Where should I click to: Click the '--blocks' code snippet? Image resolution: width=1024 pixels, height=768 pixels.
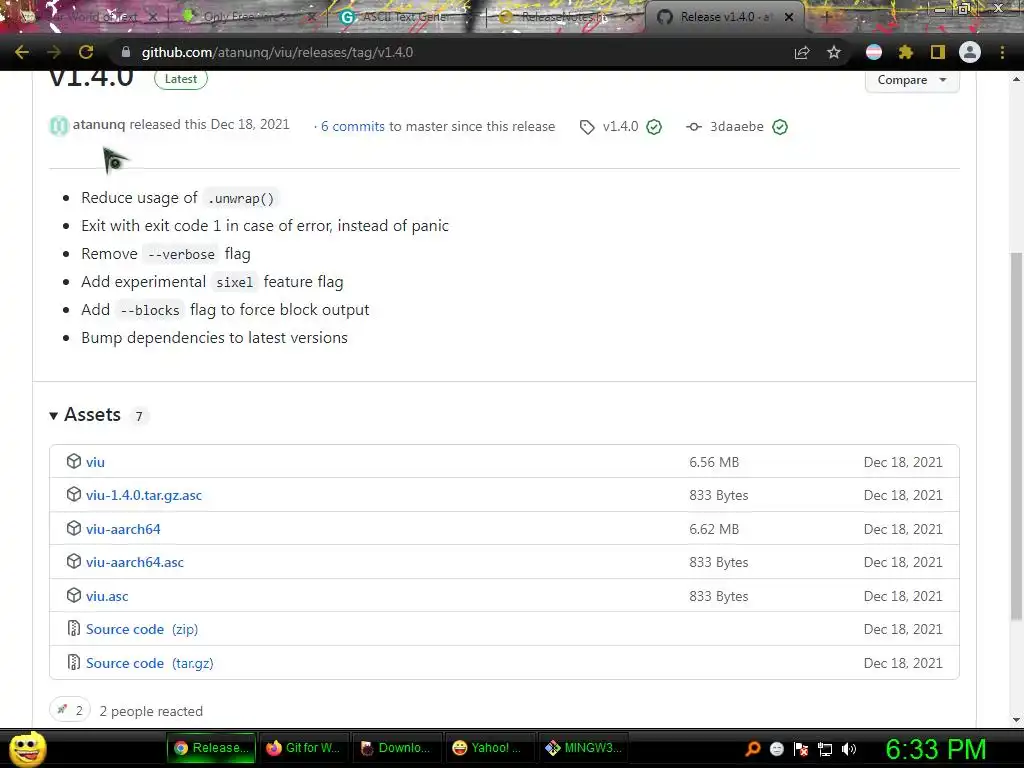coord(150,310)
